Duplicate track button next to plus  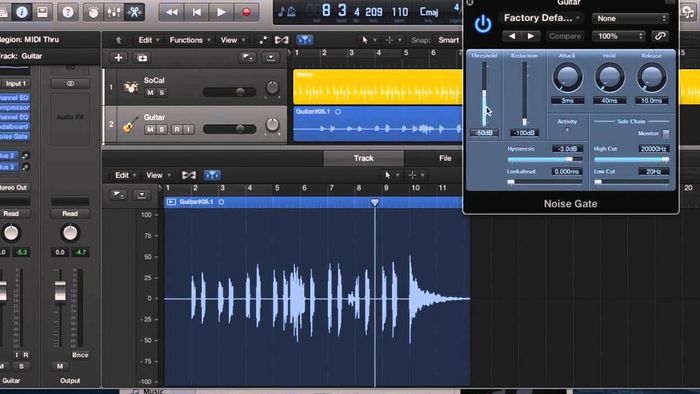142,58
